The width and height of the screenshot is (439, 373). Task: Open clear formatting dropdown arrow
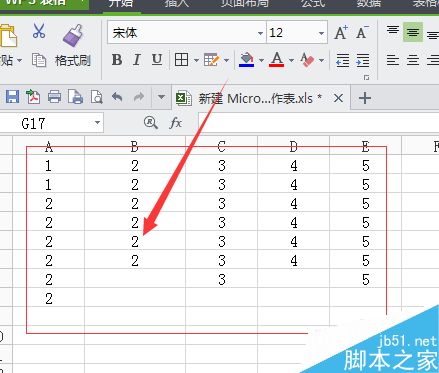coord(321,60)
